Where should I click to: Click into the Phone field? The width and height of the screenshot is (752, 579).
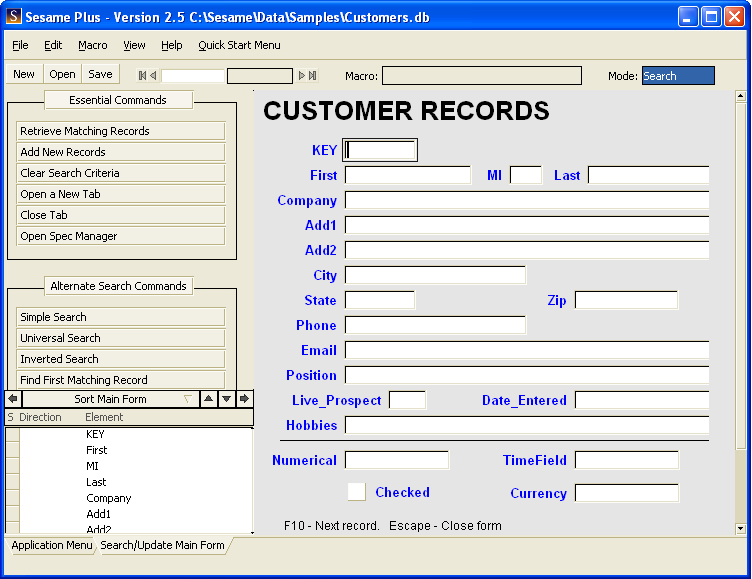click(x=435, y=325)
